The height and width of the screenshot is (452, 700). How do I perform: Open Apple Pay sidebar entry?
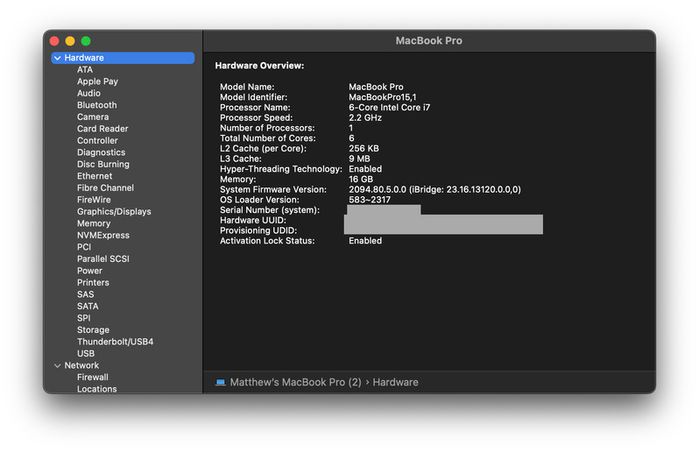point(97,81)
